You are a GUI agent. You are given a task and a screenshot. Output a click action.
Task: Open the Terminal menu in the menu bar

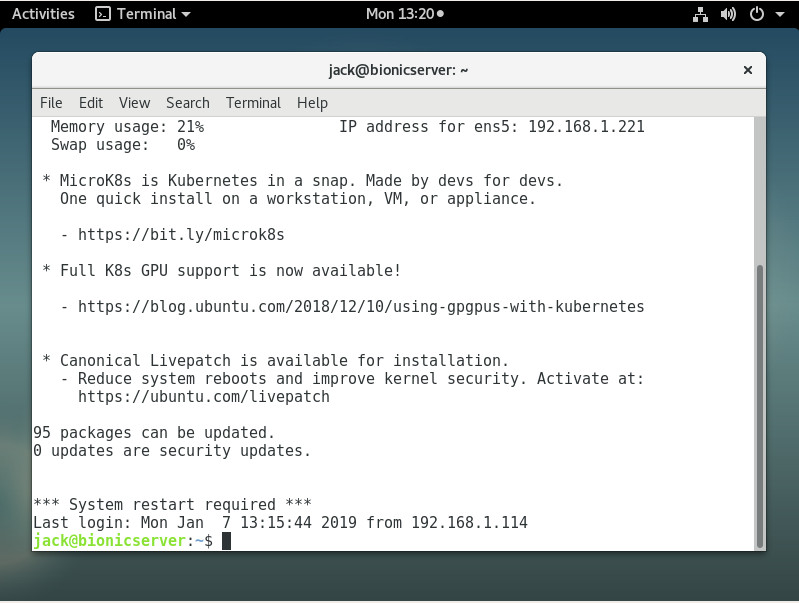coord(253,103)
